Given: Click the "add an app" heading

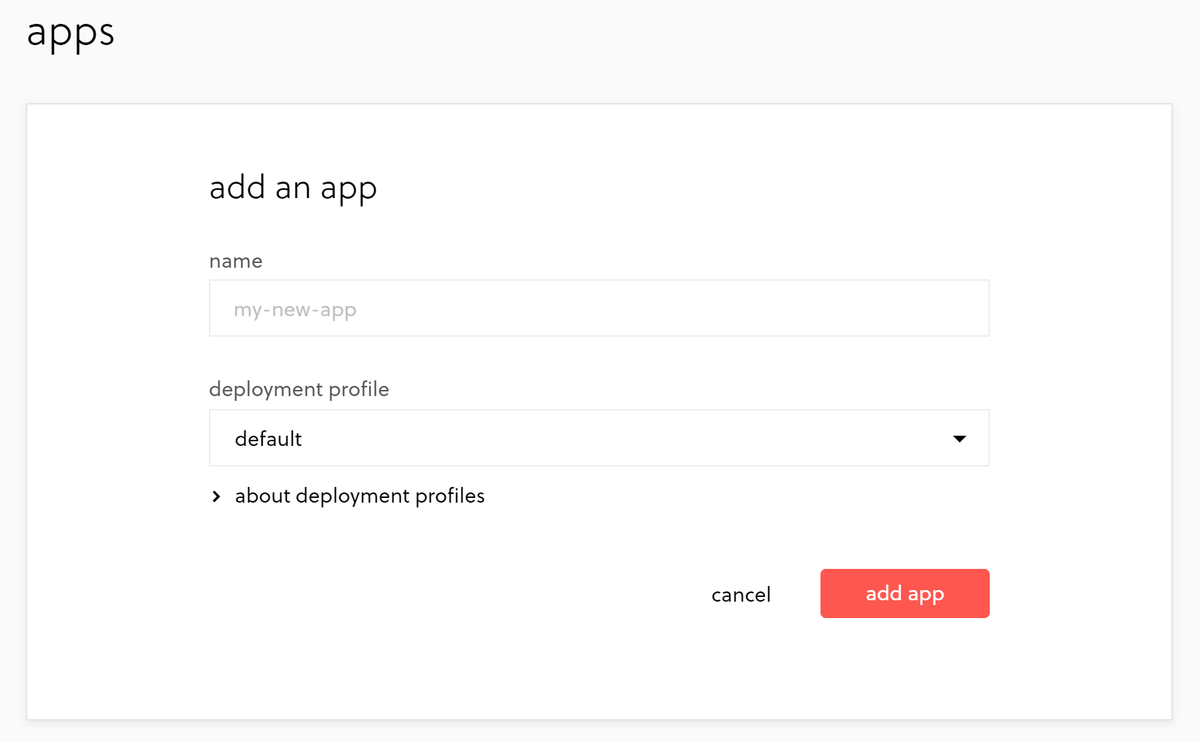Looking at the screenshot, I should click(x=293, y=188).
